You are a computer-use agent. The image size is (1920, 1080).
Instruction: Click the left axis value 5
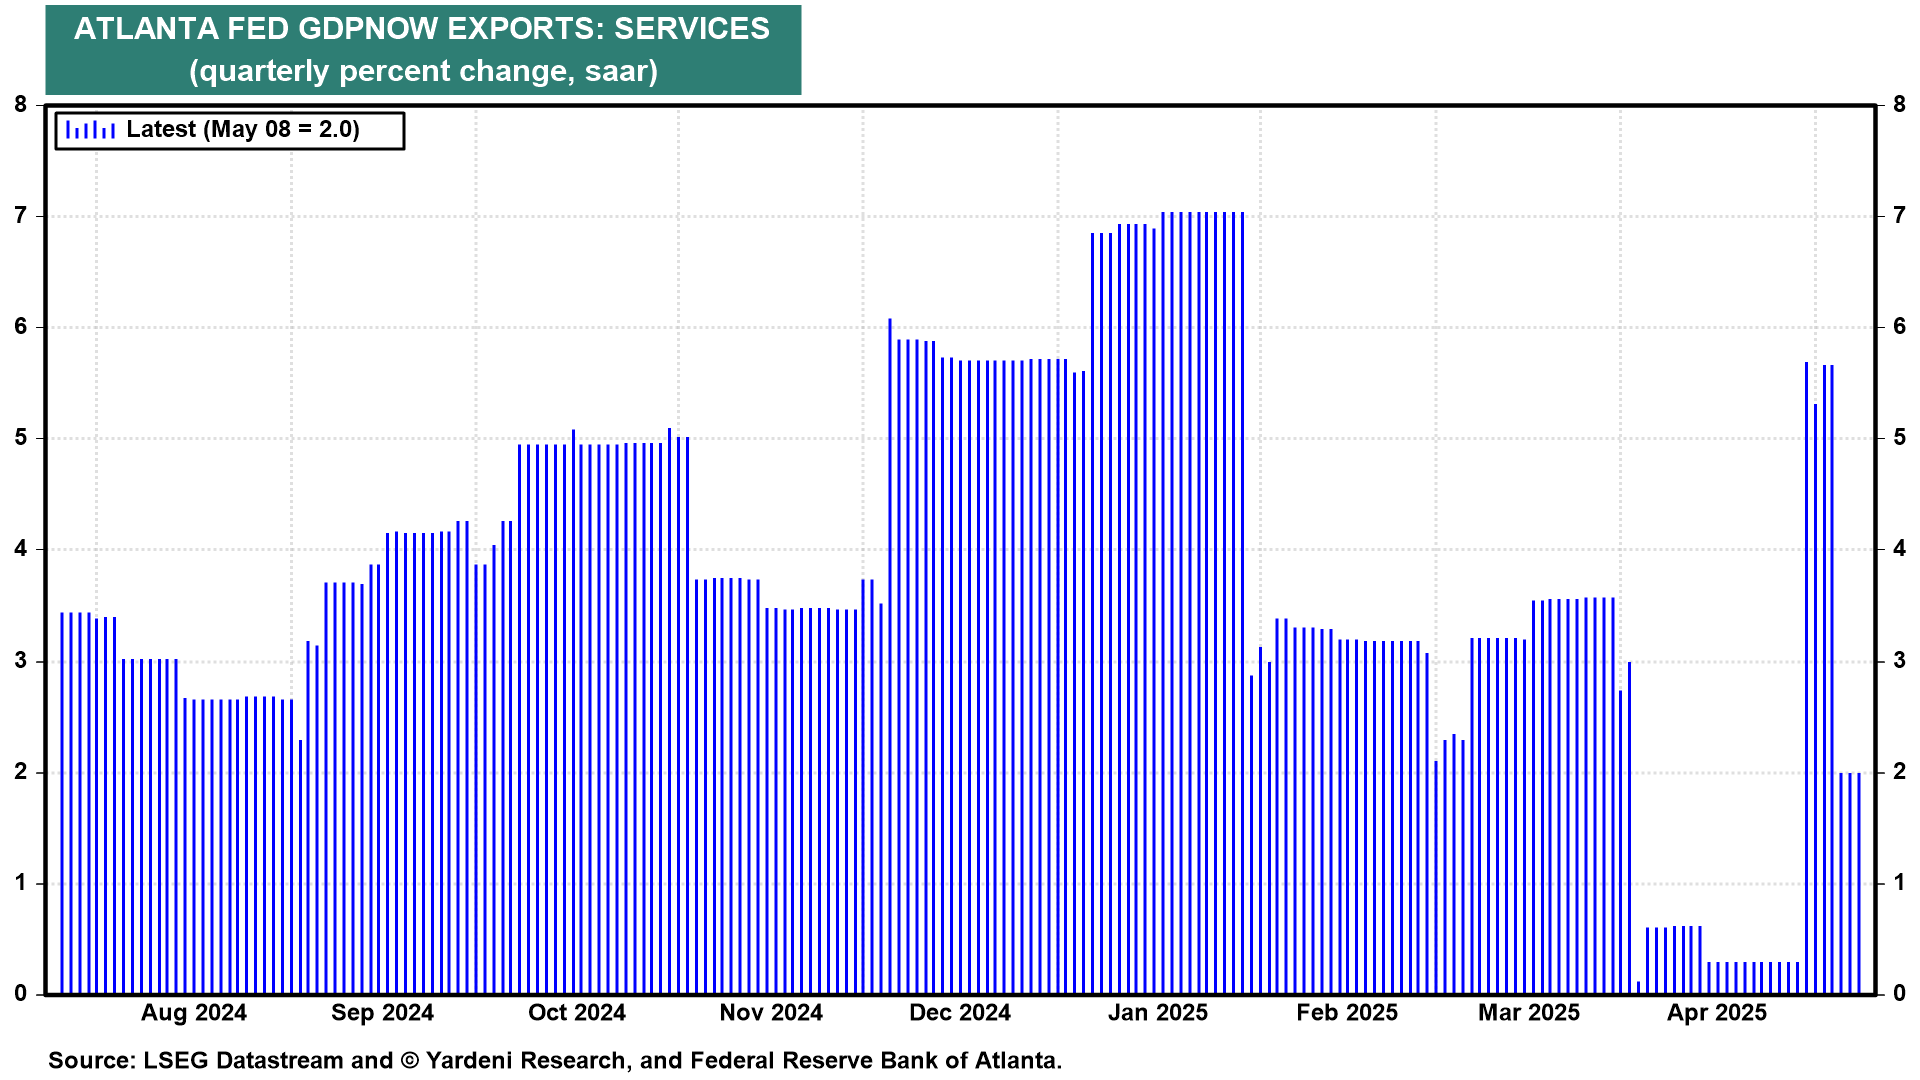pos(21,438)
